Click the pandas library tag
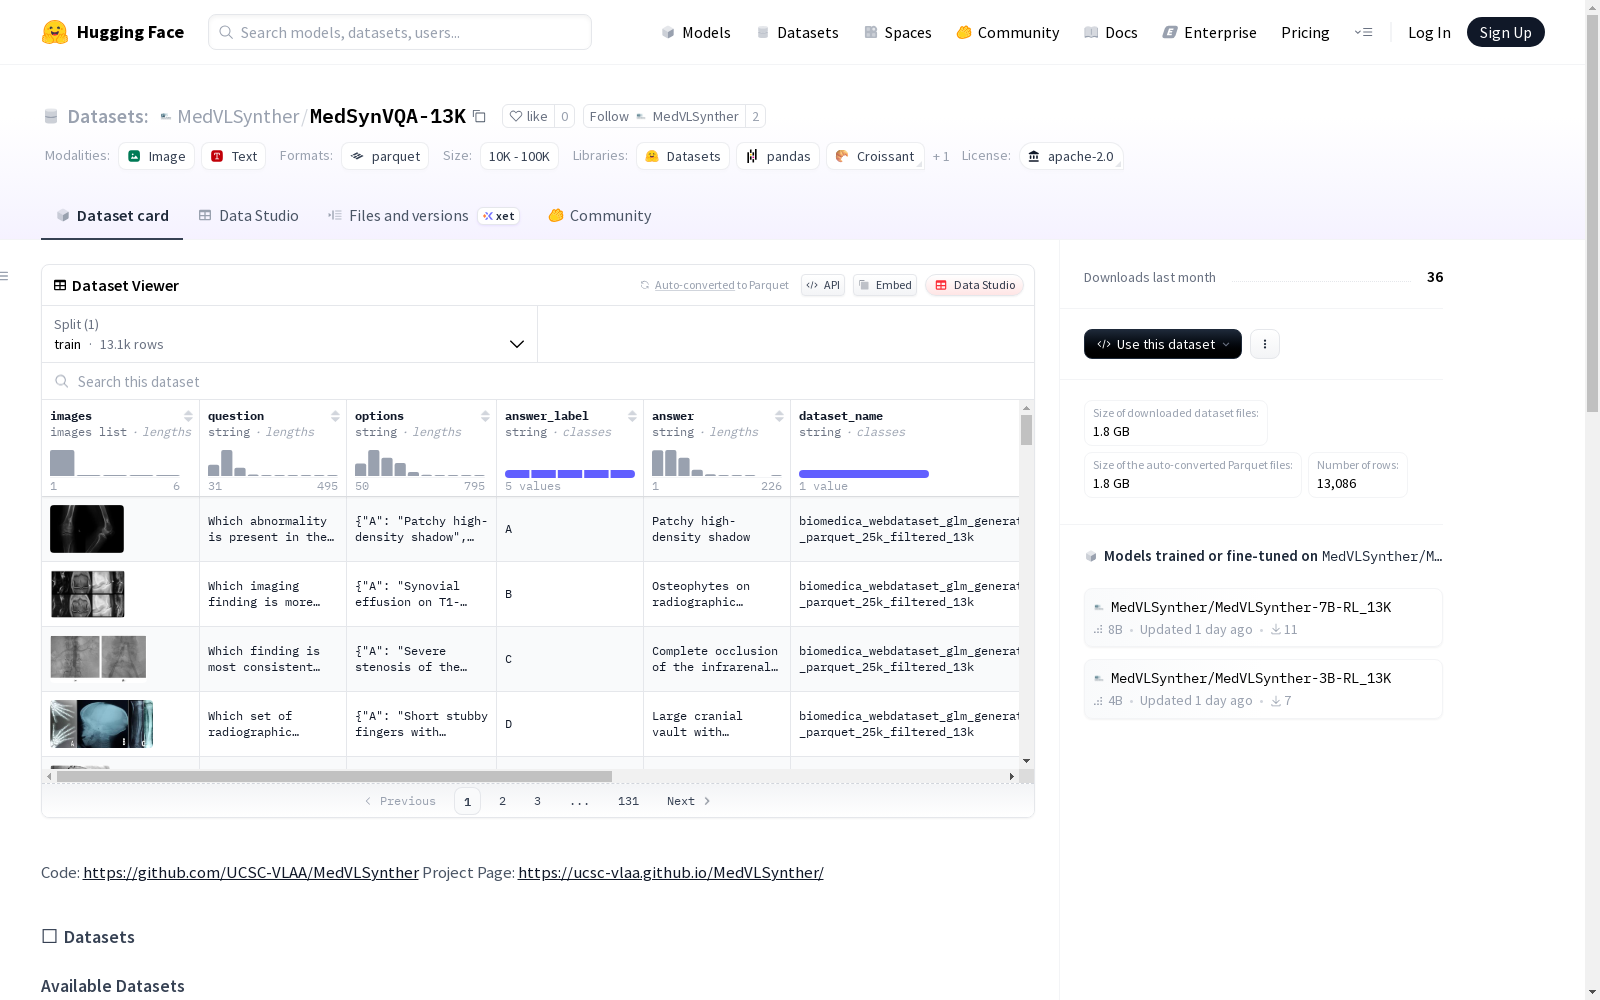This screenshot has height=1000, width=1600. (x=778, y=156)
